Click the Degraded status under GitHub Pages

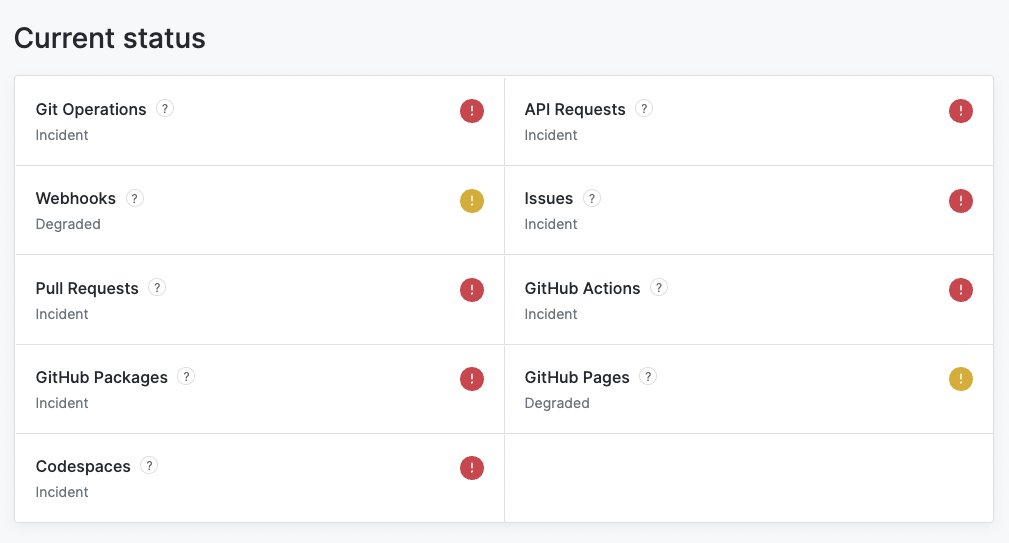(x=557, y=403)
